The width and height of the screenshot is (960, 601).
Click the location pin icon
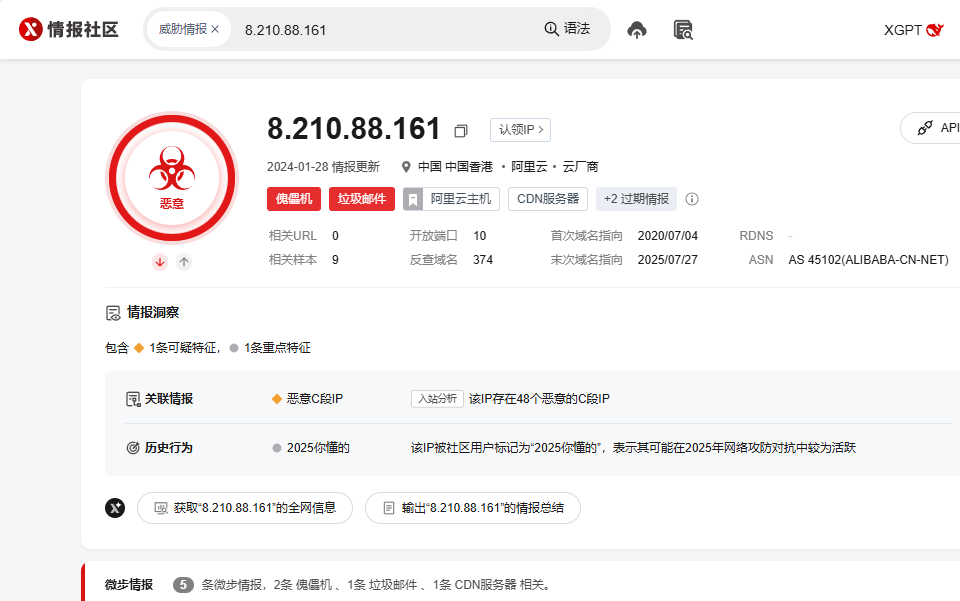[x=405, y=167]
